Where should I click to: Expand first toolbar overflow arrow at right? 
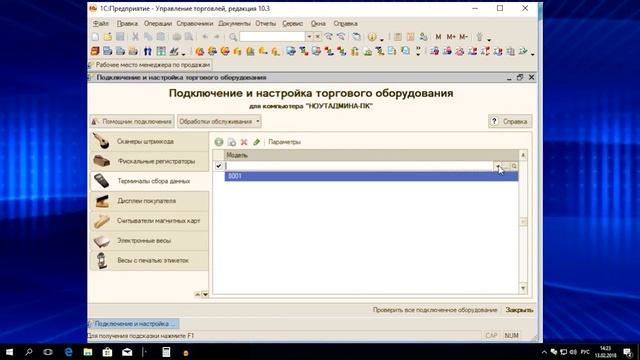(489, 39)
